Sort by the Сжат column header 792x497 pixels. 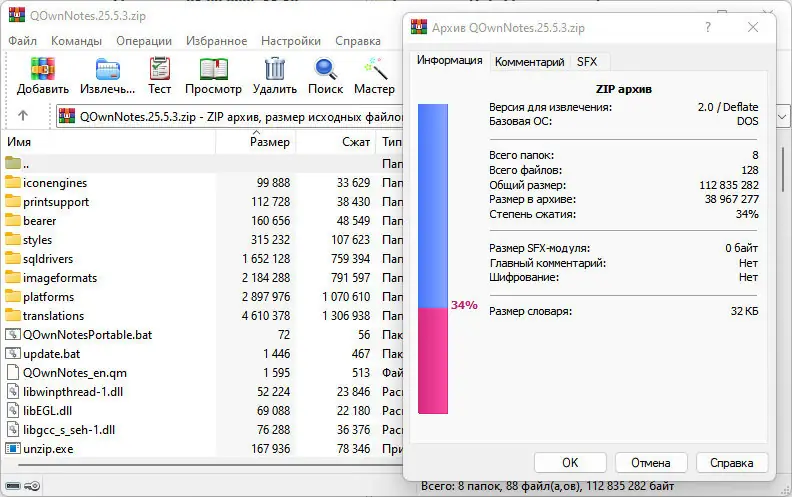(x=335, y=142)
